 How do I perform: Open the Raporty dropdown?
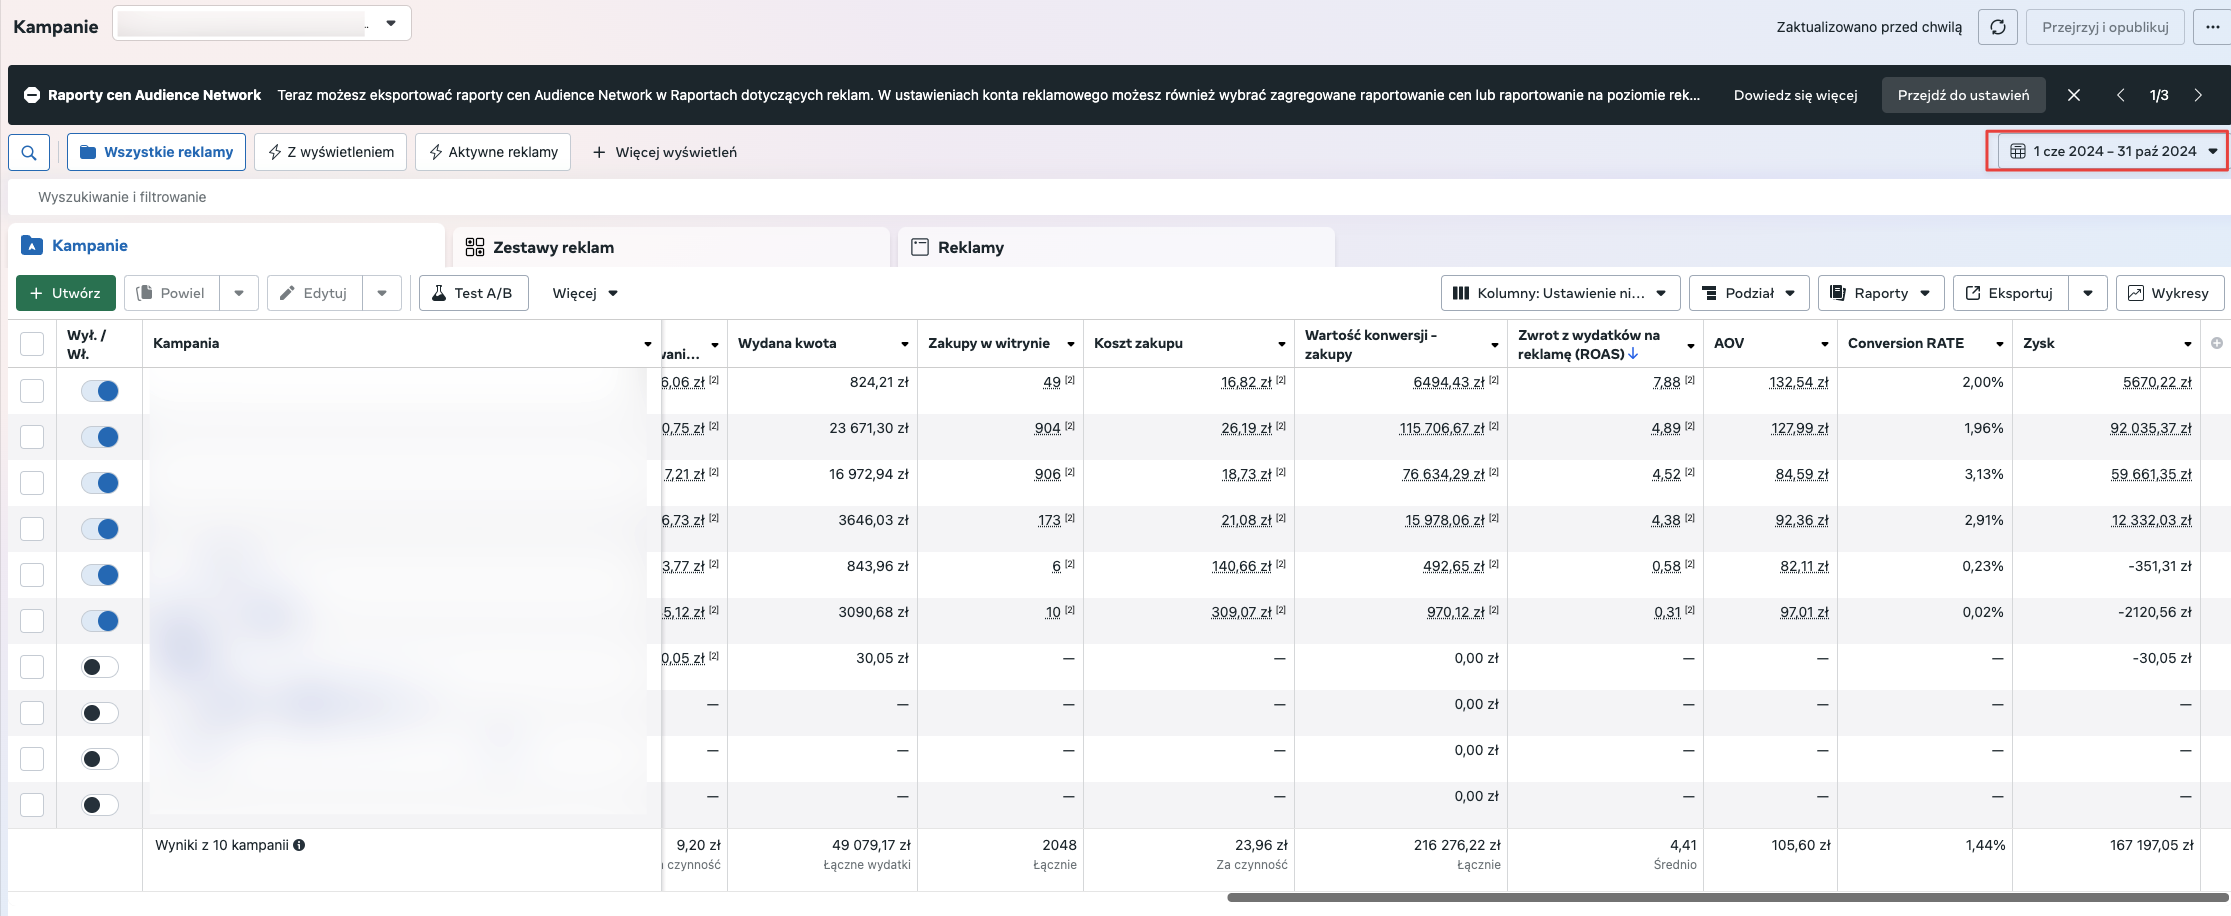1880,293
